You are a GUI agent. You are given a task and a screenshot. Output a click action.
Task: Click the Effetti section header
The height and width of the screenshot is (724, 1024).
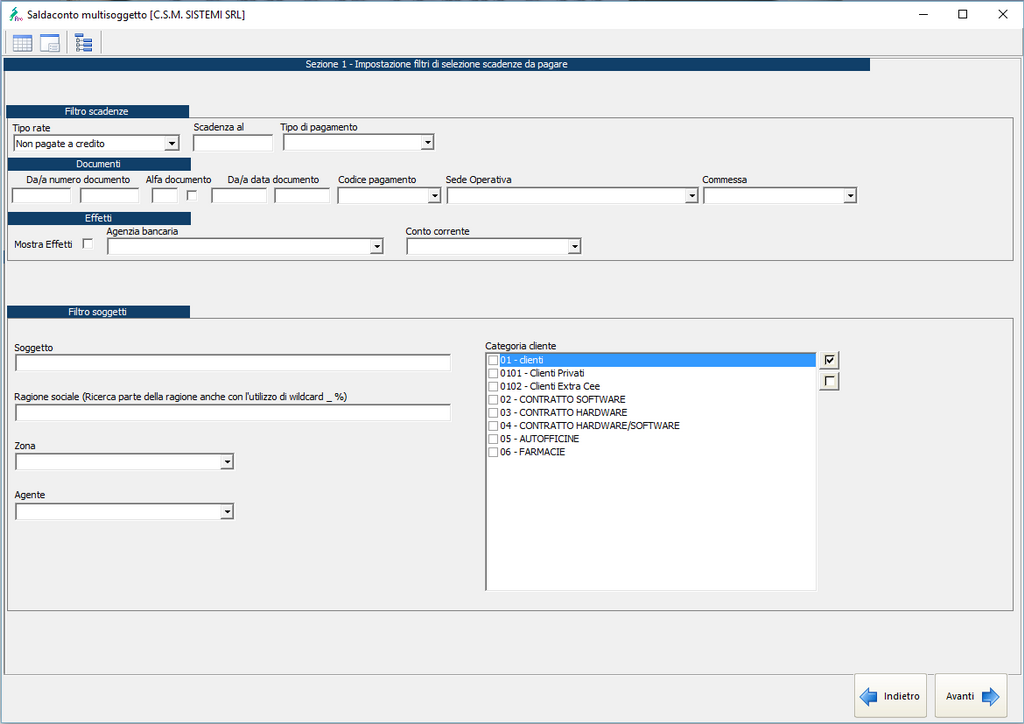click(99, 218)
